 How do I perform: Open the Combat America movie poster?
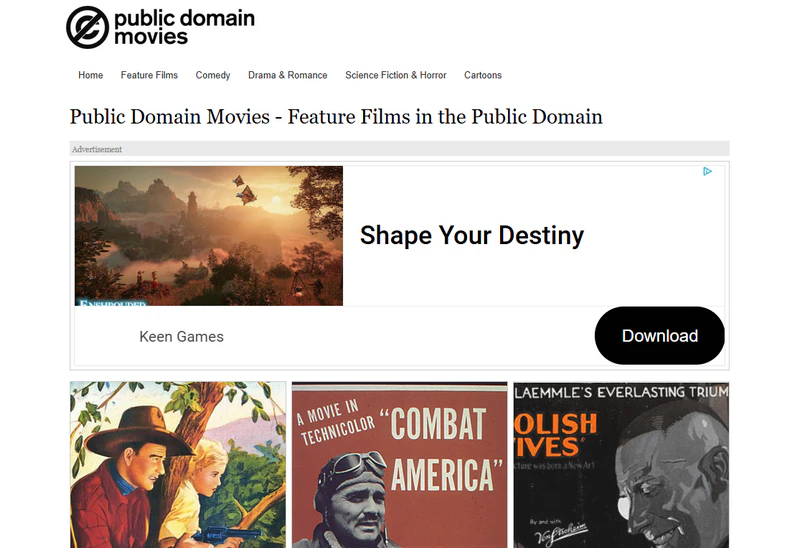pyautogui.click(x=399, y=465)
